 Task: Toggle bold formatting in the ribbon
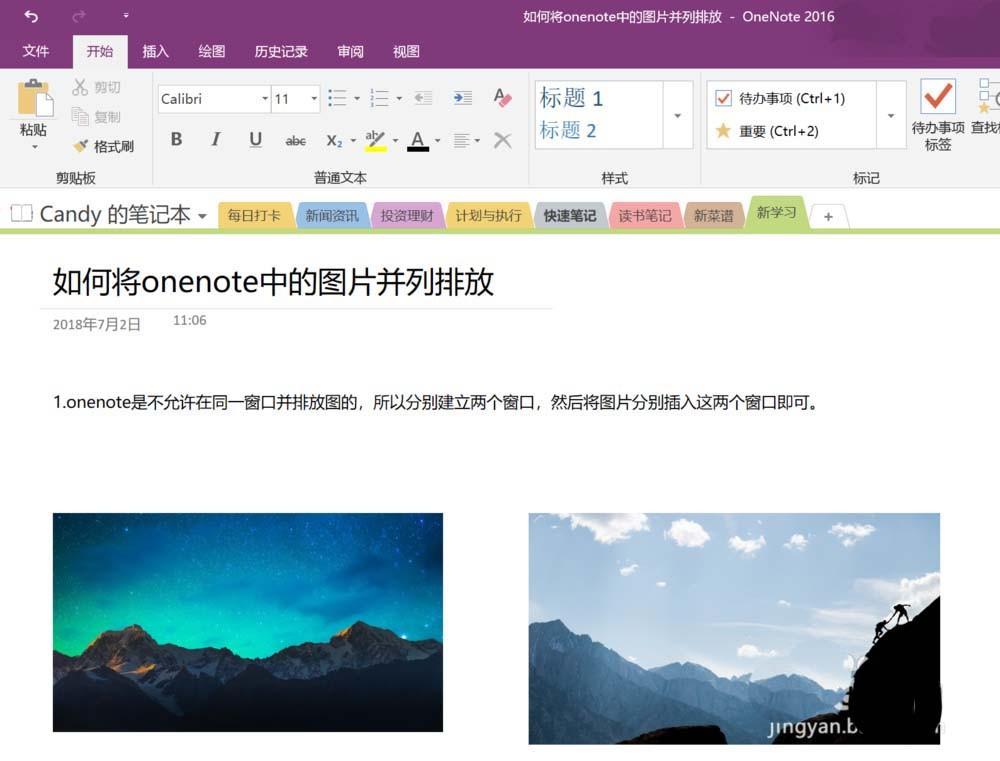pos(176,140)
